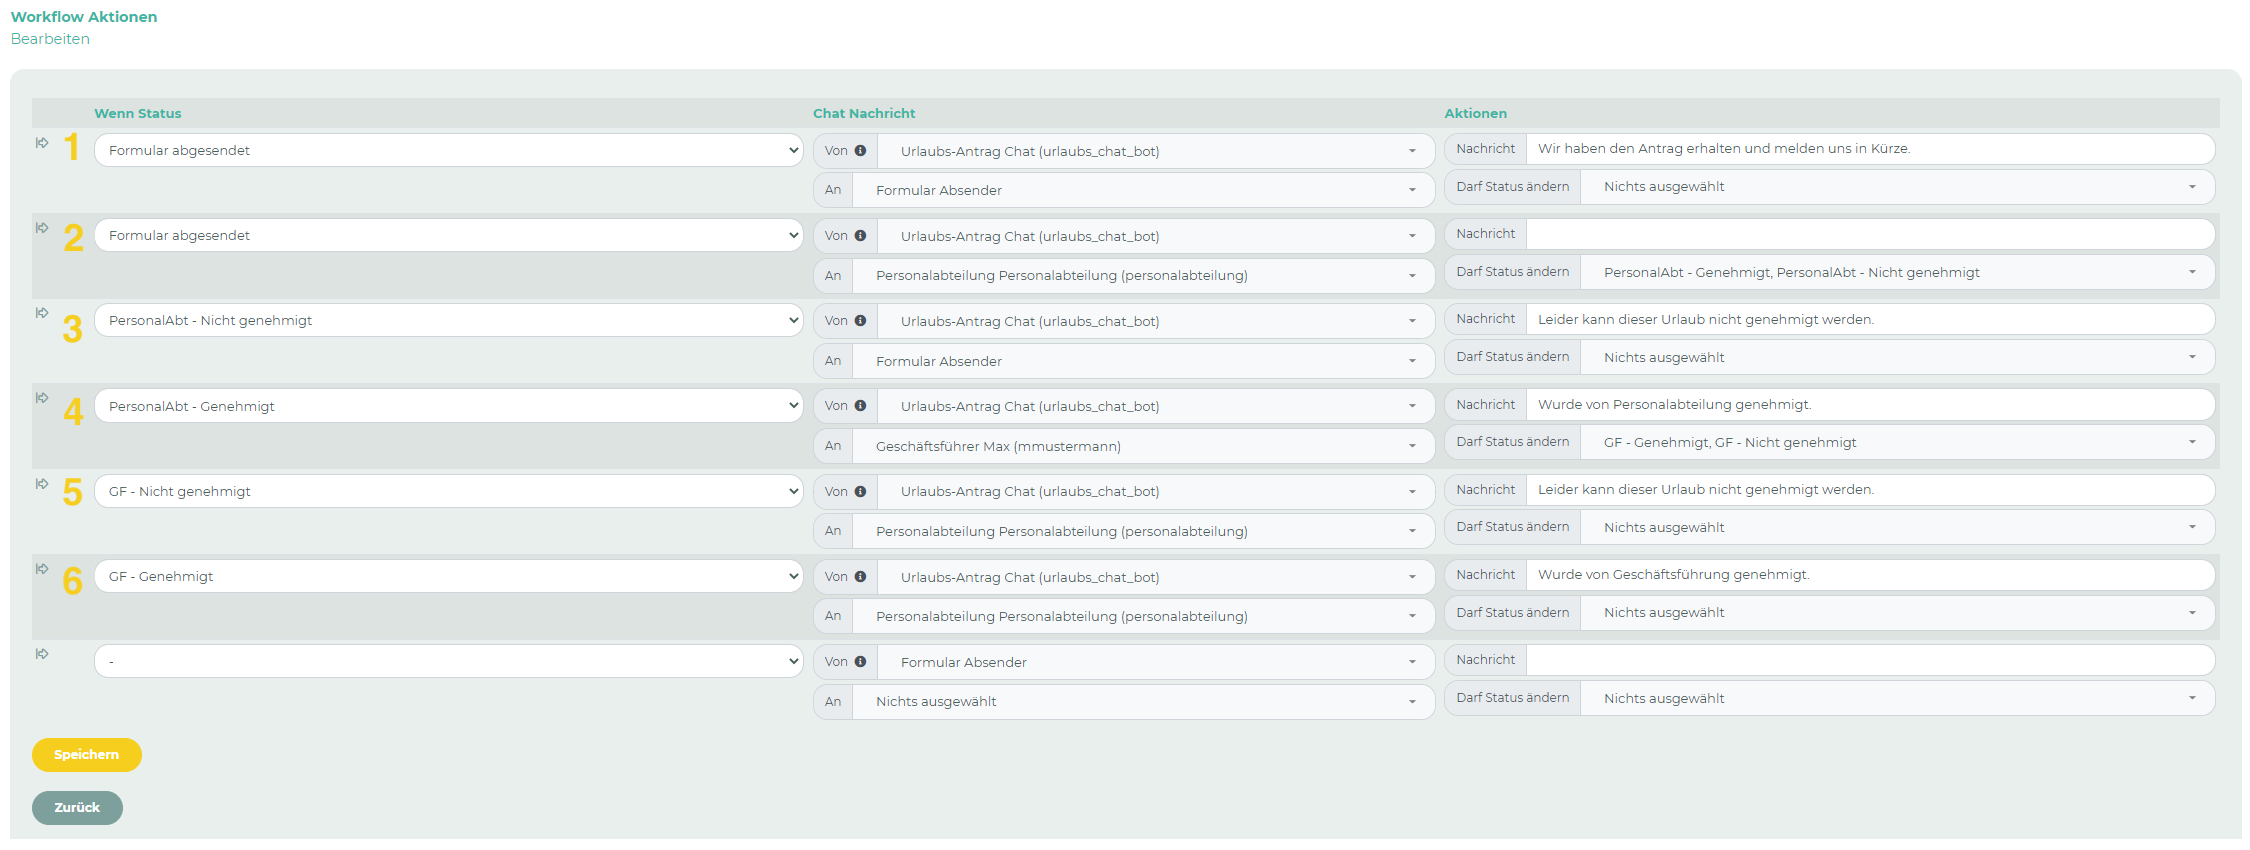
Task: Open the Von dropdown showing 'Formular Absender' in the last row
Action: [x=1156, y=662]
